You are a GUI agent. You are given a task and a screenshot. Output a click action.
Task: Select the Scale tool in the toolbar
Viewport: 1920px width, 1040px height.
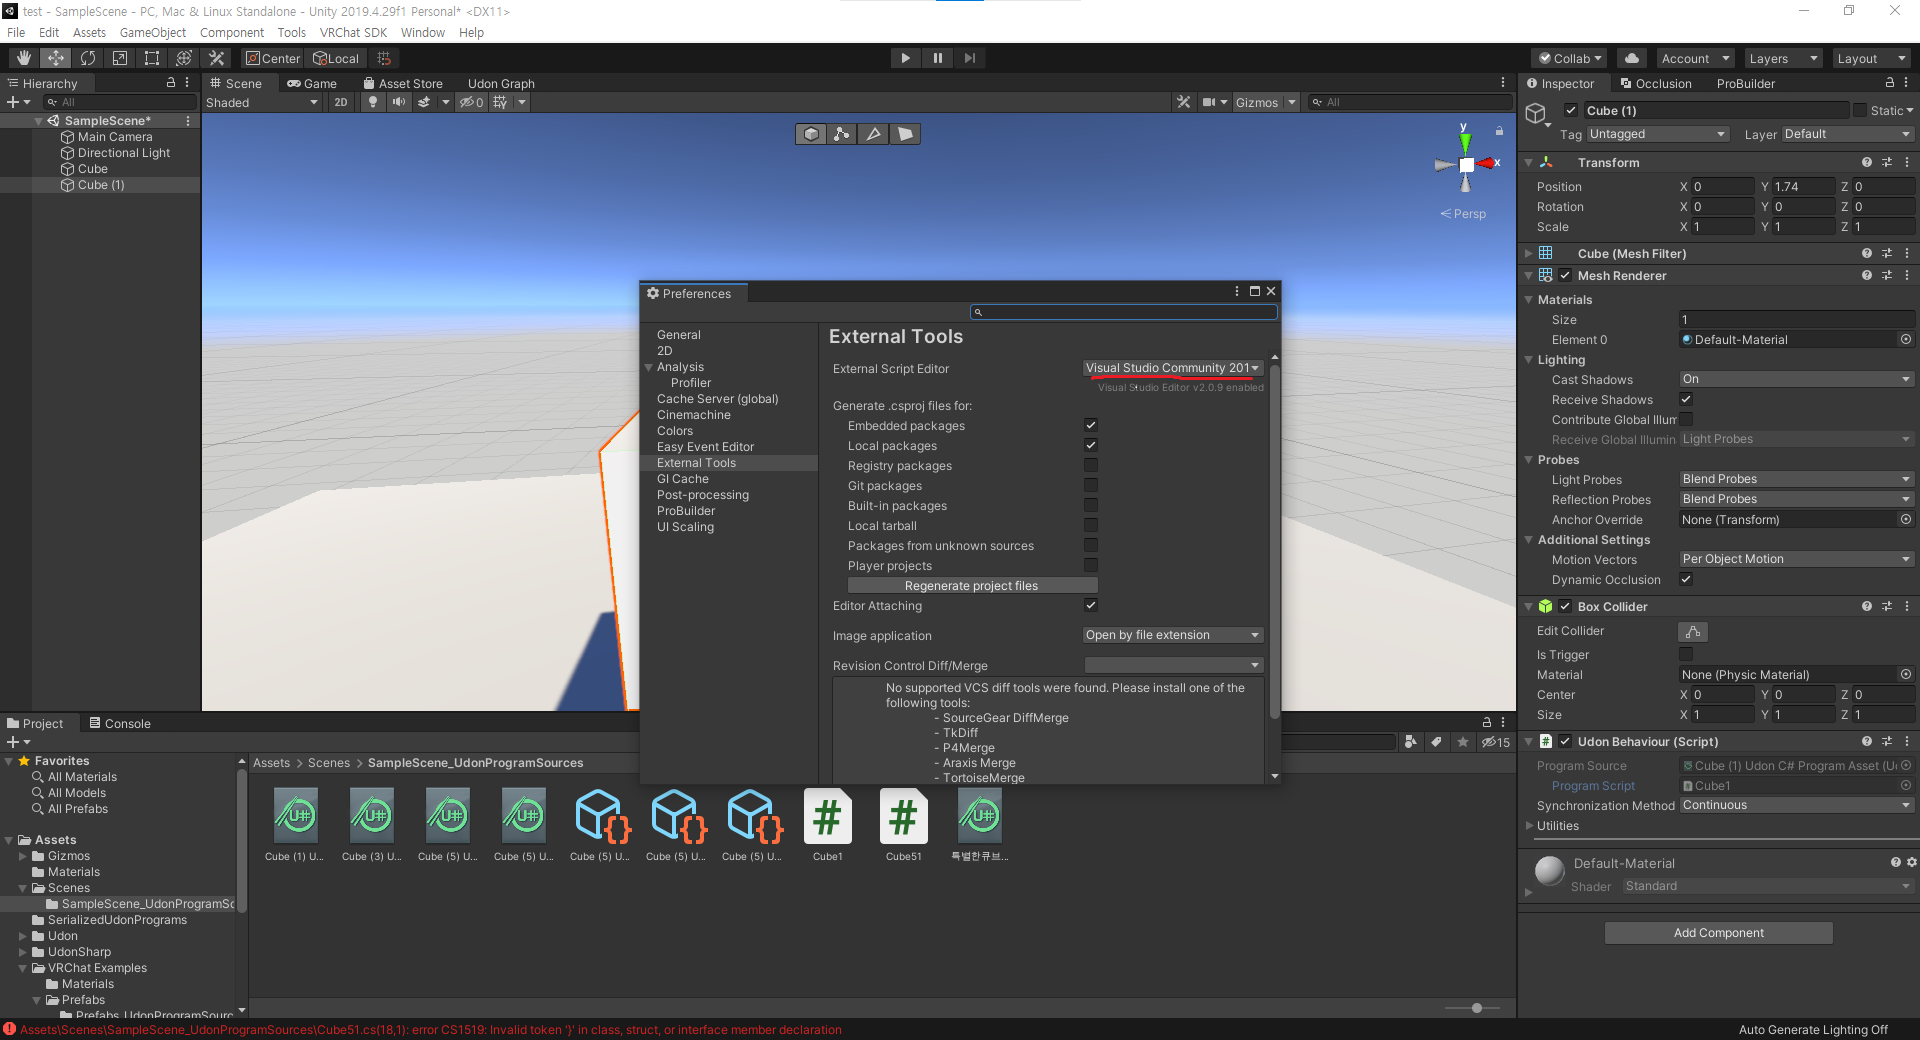120,58
